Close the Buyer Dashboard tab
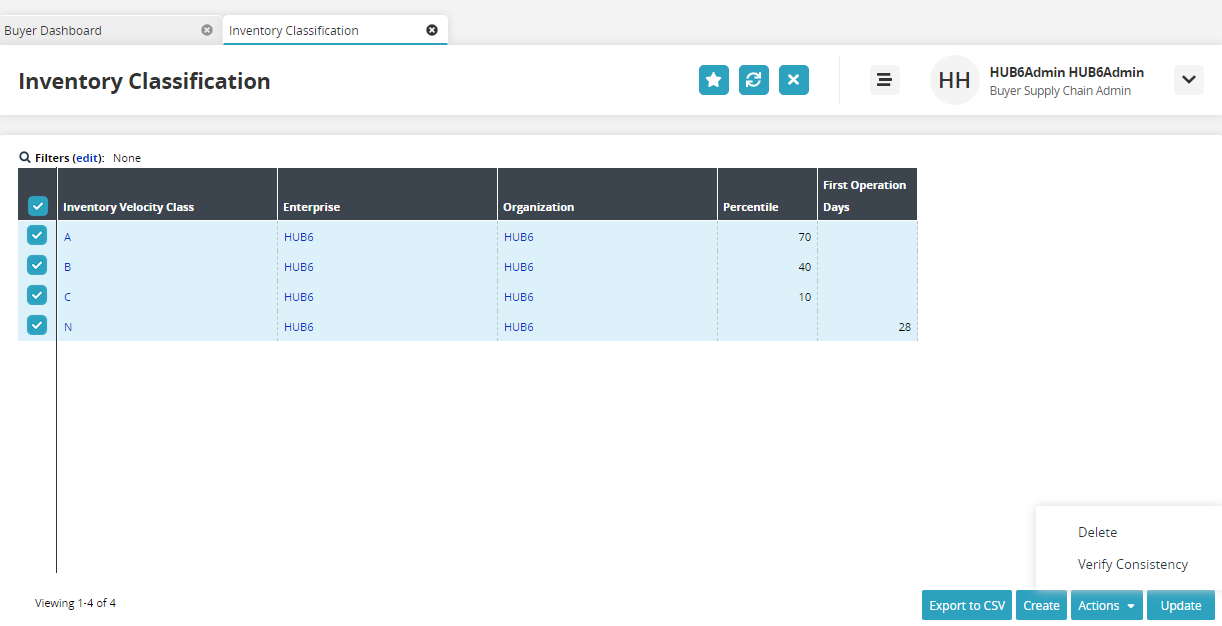This screenshot has width=1222, height=626. click(x=207, y=30)
